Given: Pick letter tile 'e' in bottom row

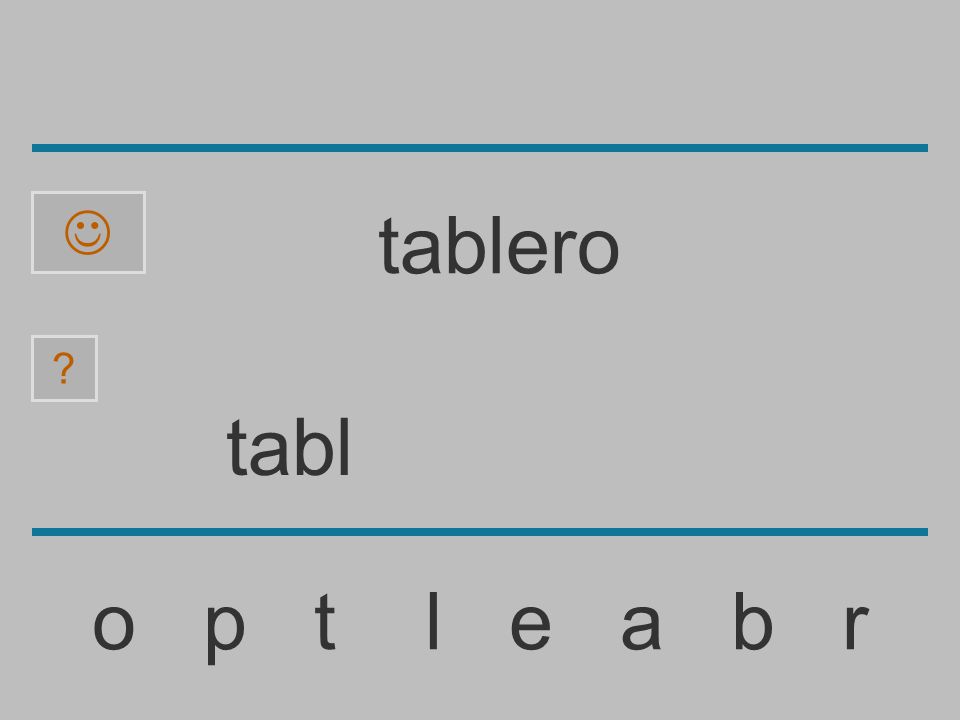Looking at the screenshot, I should click(530, 626).
